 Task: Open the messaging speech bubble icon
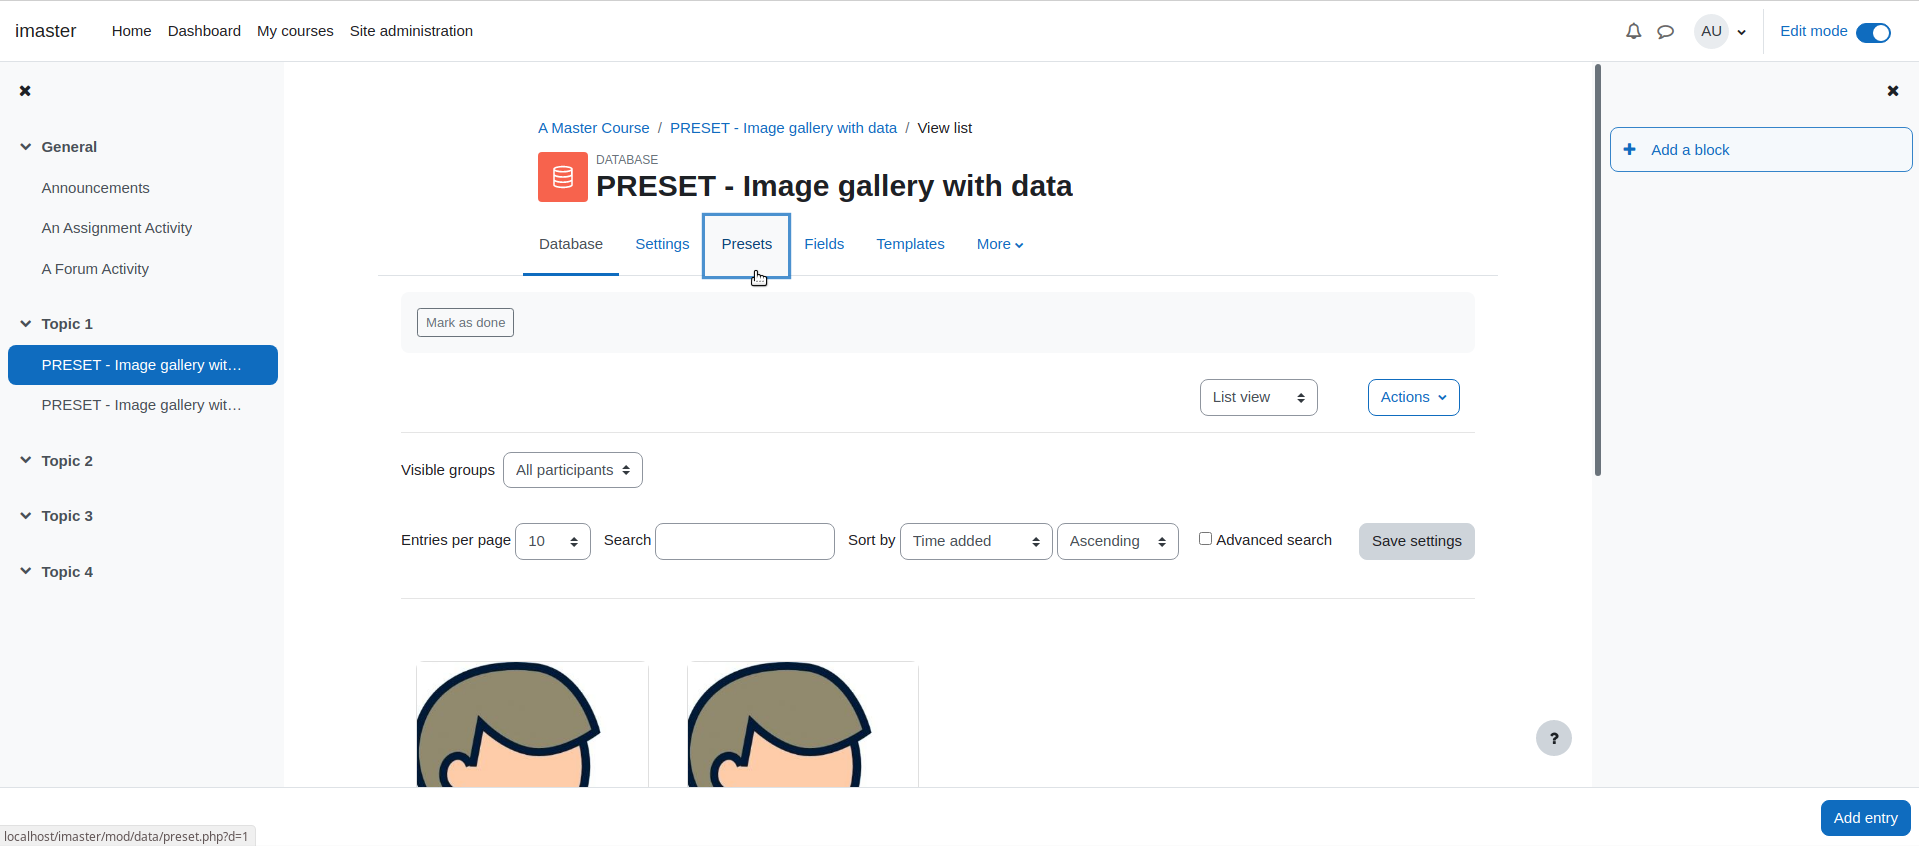tap(1665, 31)
